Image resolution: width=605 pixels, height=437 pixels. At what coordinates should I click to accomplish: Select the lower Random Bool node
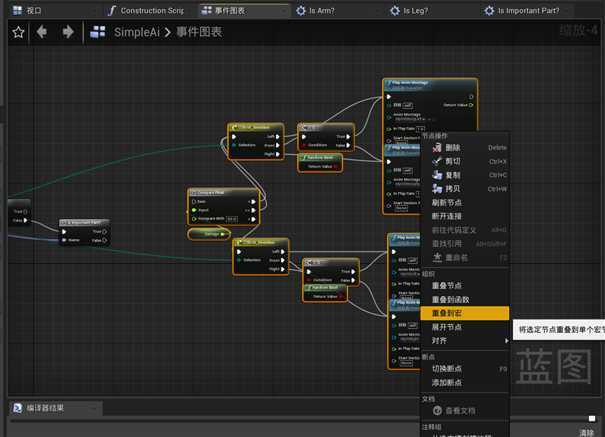point(325,292)
